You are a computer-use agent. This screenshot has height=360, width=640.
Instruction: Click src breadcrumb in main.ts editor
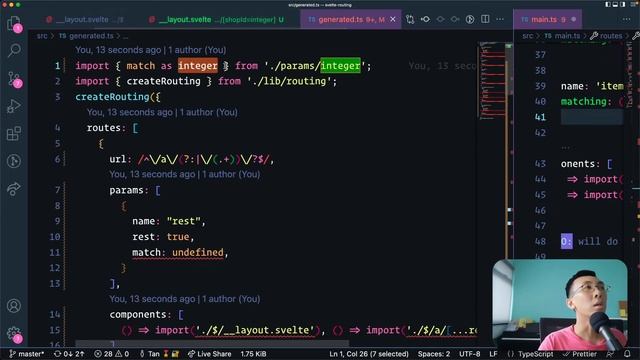(528, 36)
